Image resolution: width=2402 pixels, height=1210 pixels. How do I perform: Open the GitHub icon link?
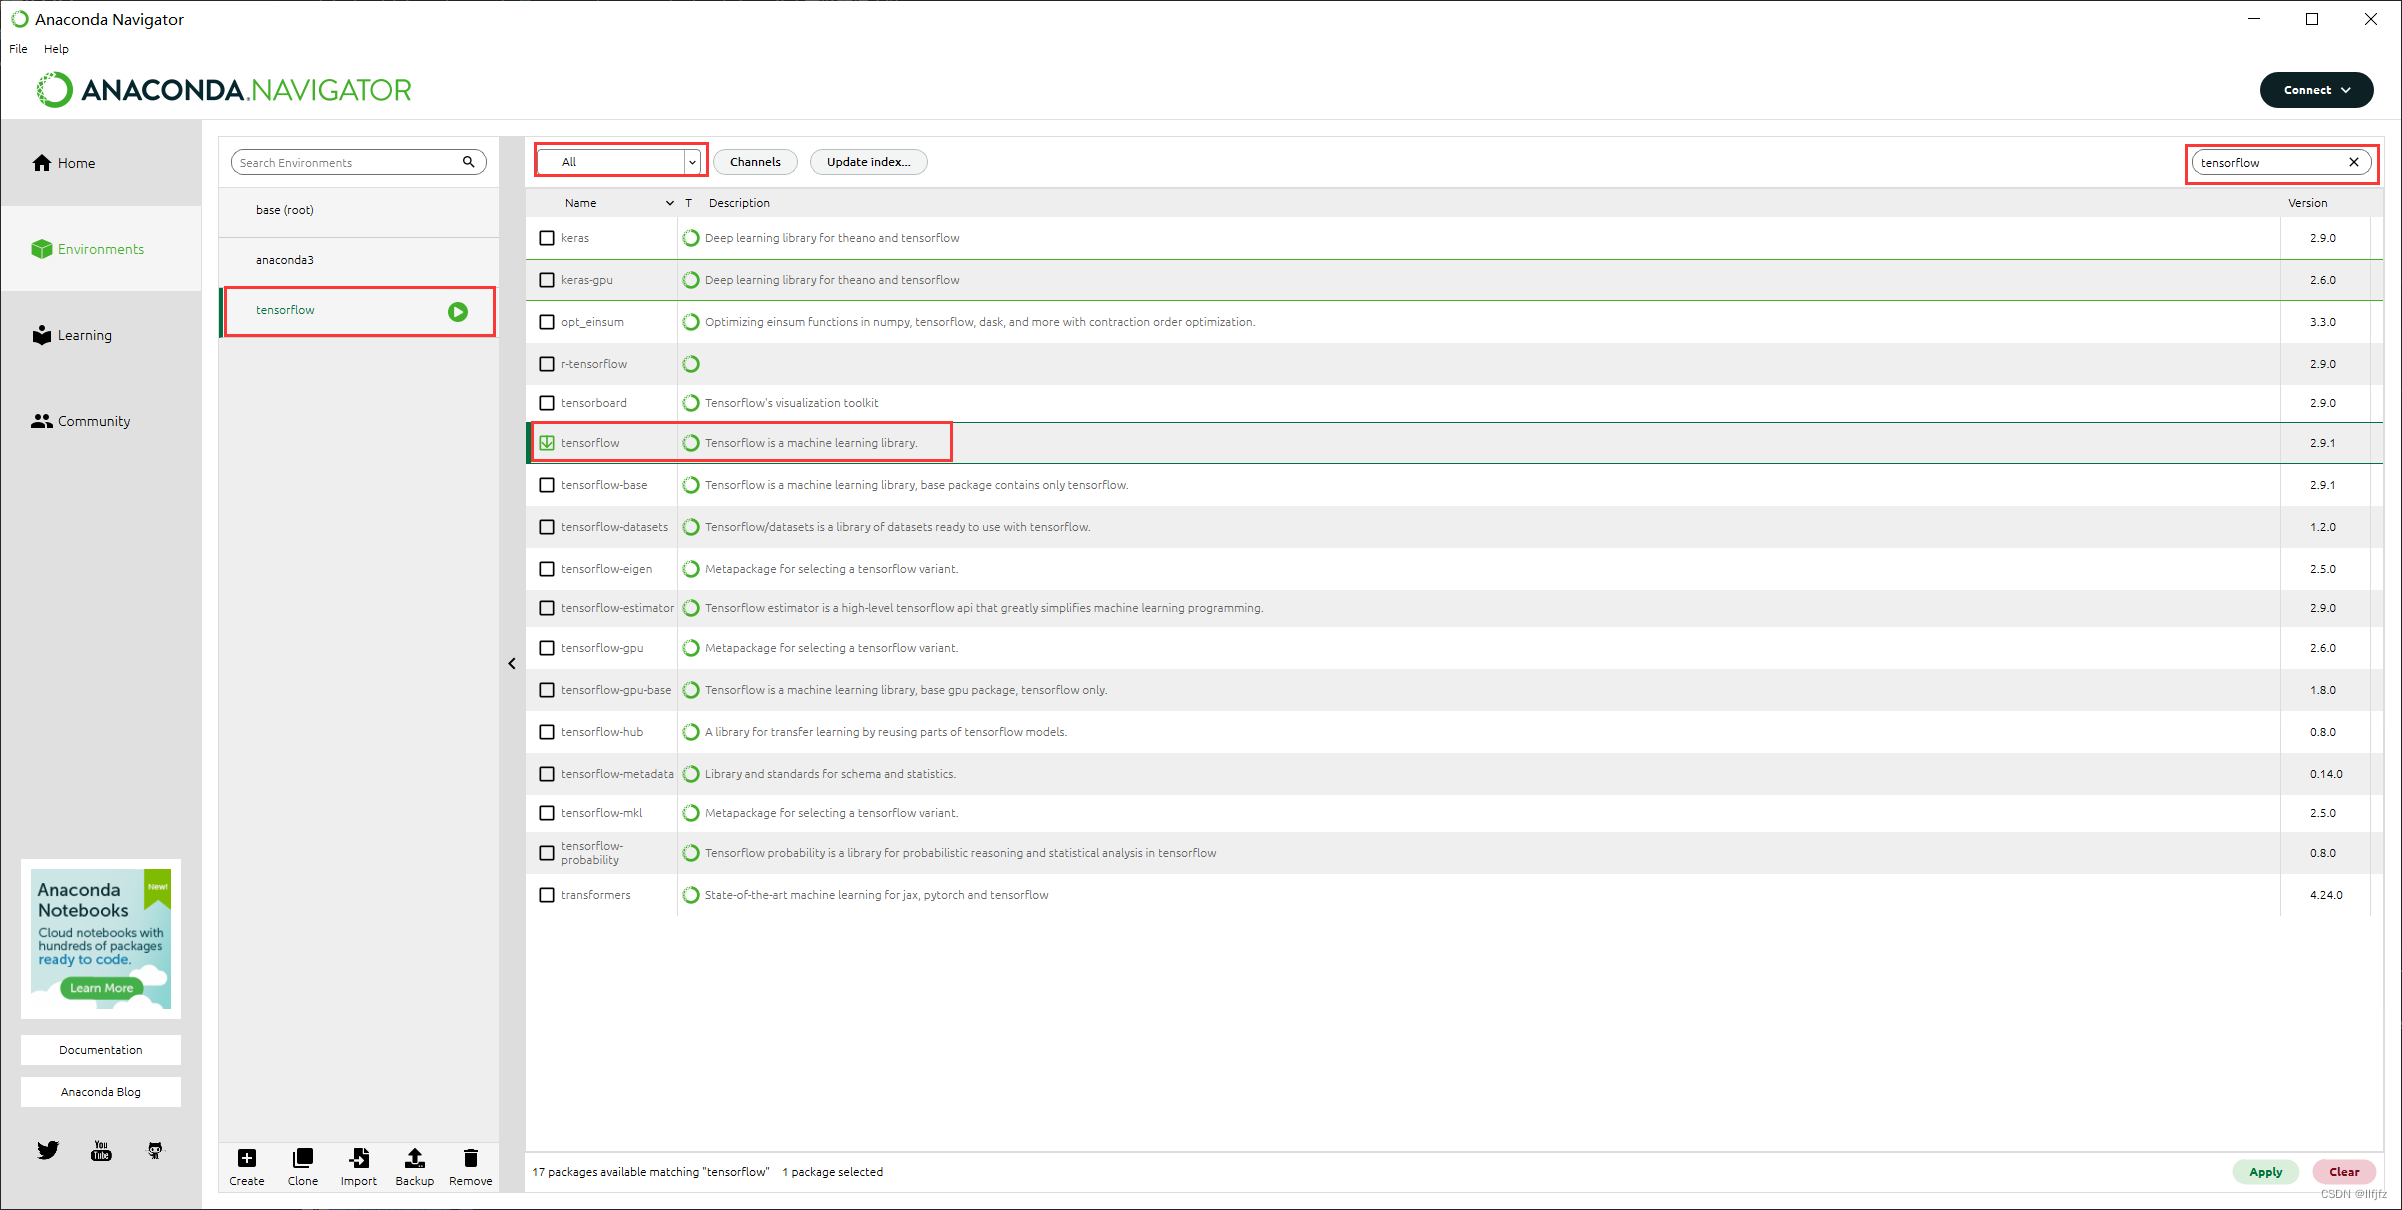pos(155,1150)
